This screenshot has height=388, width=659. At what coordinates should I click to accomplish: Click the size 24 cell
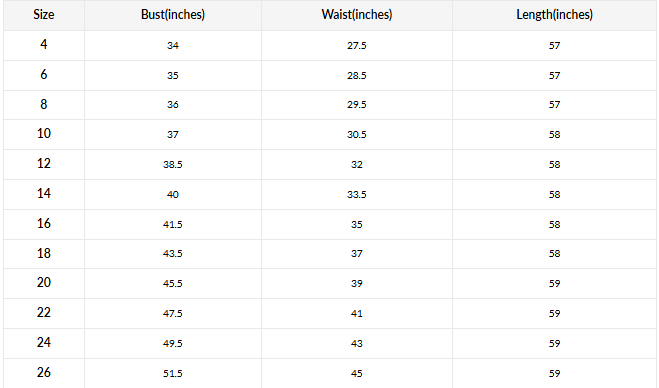[x=44, y=342]
